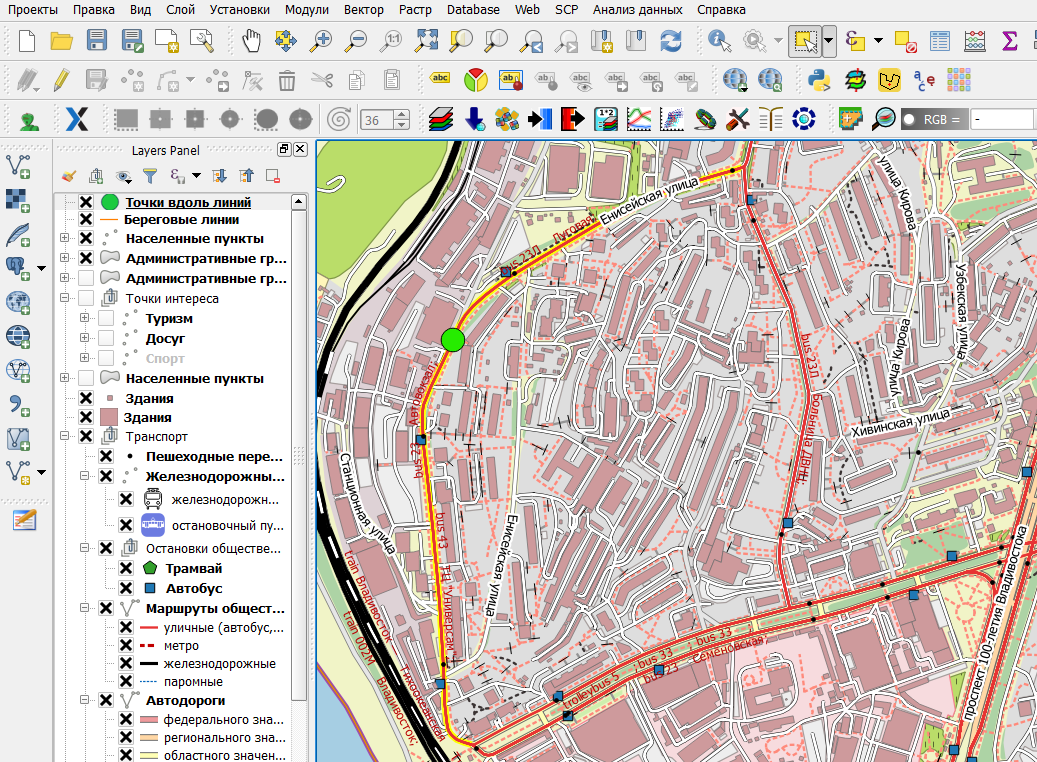Click the red федерального зна... road swatch
The height and width of the screenshot is (762, 1037).
149,720
